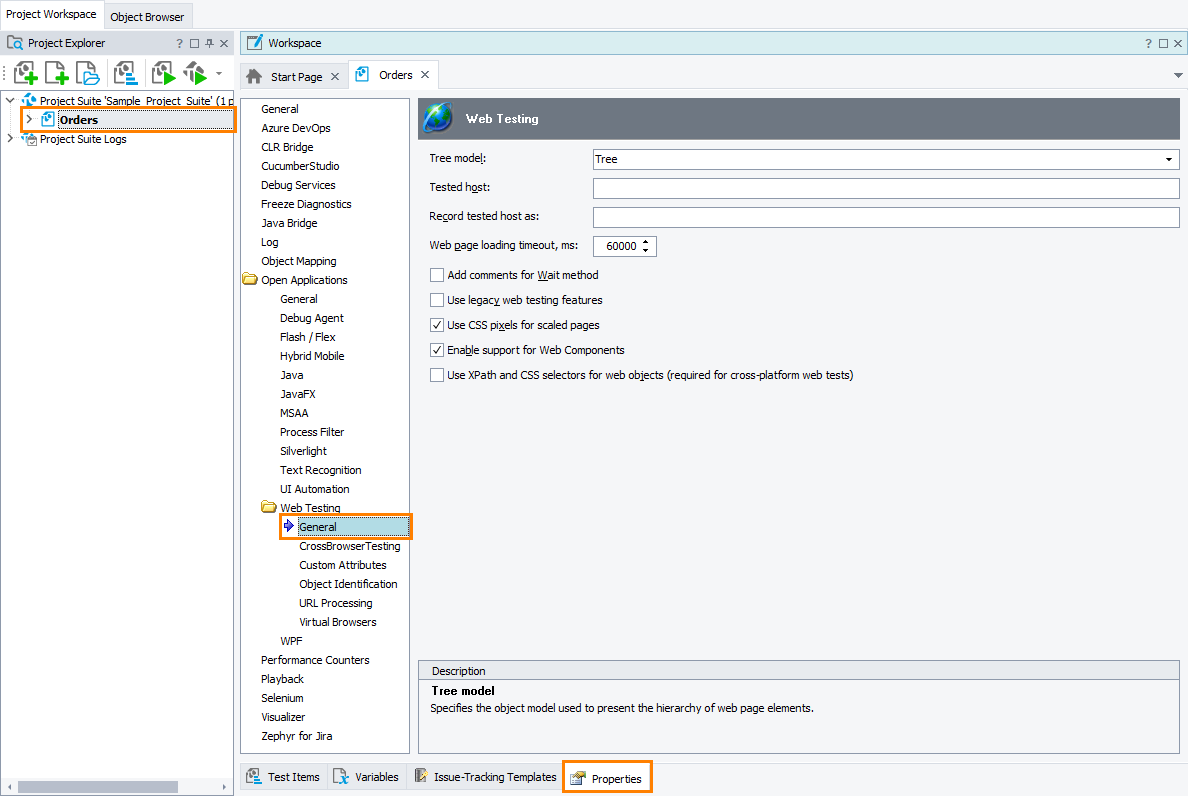Screen dimensions: 1188x796
Task: Open help for the Workspace panel
Action: pos(1149,44)
